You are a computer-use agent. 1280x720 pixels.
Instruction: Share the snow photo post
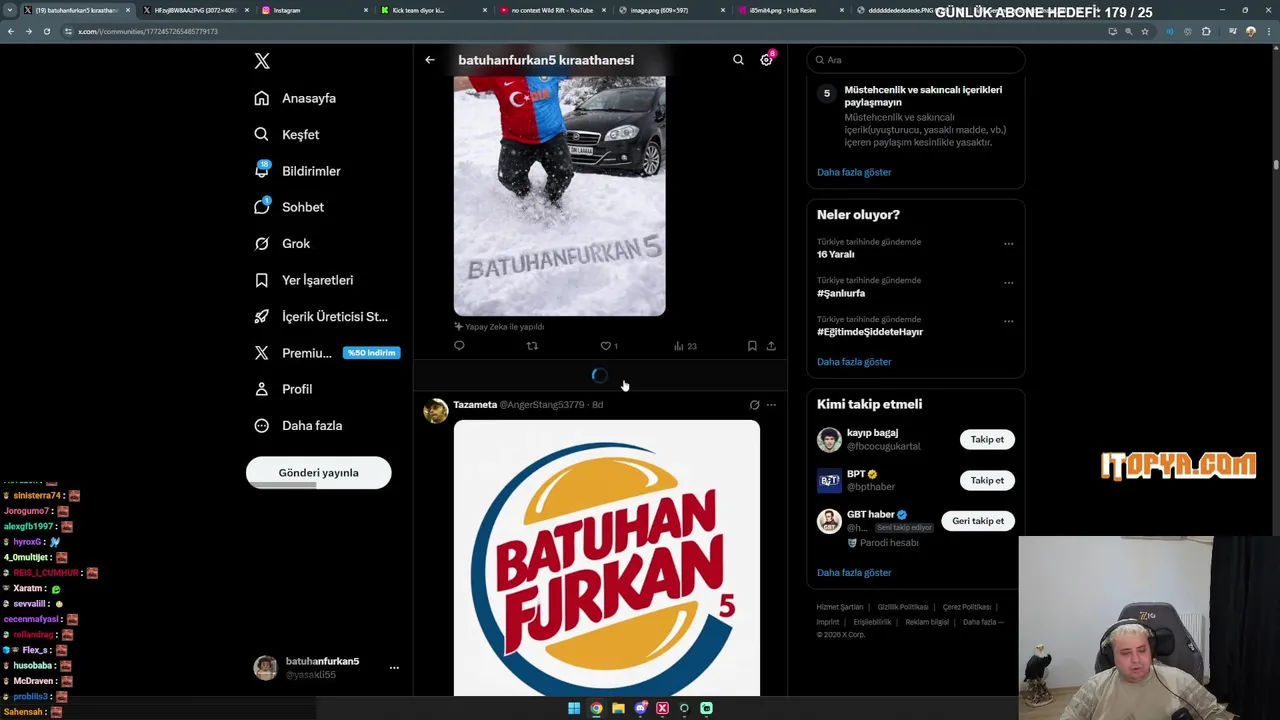771,346
